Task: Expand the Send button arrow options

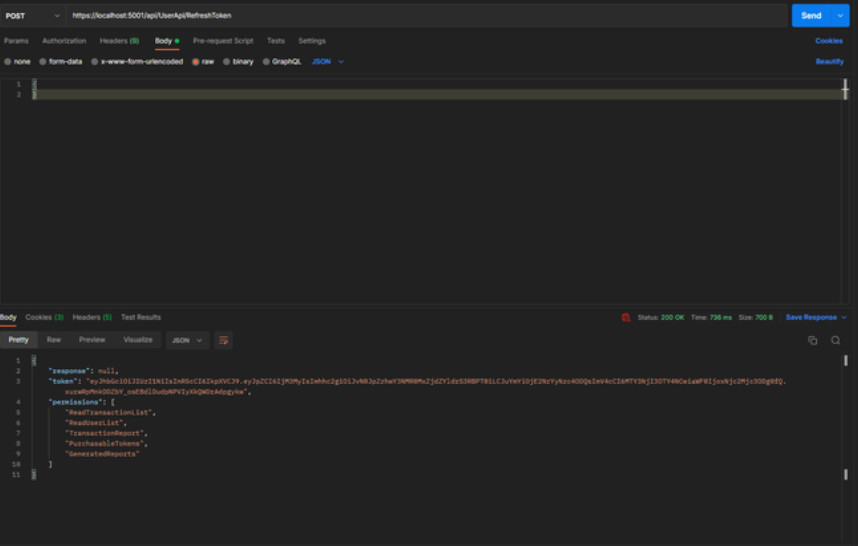Action: click(x=841, y=16)
